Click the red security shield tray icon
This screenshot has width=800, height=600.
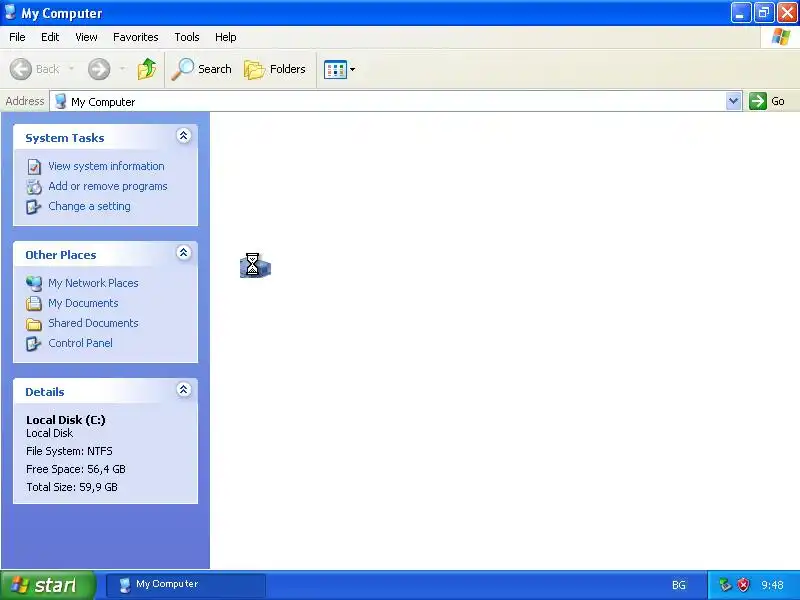click(744, 585)
